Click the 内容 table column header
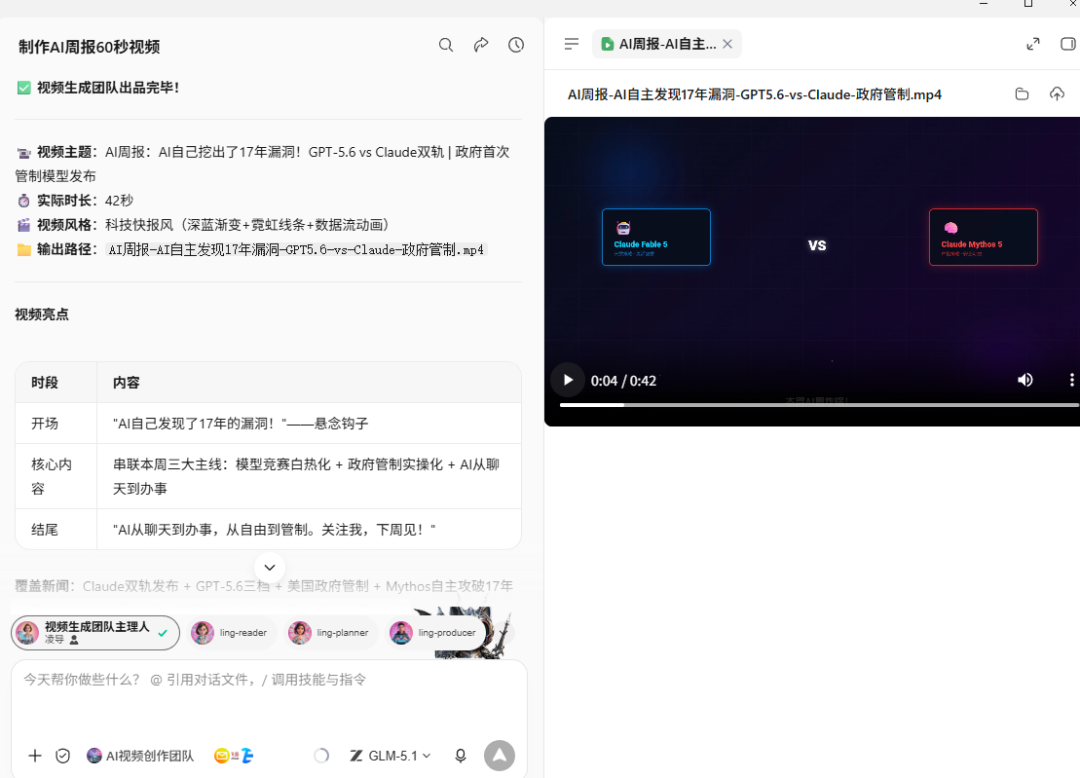This screenshot has height=778, width=1080. 127,382
